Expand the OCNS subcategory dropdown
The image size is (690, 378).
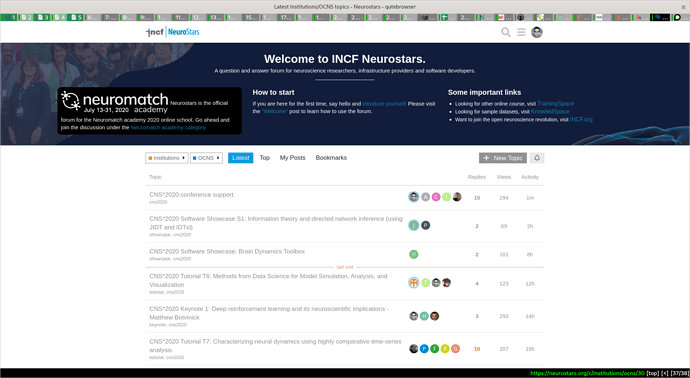(206, 158)
